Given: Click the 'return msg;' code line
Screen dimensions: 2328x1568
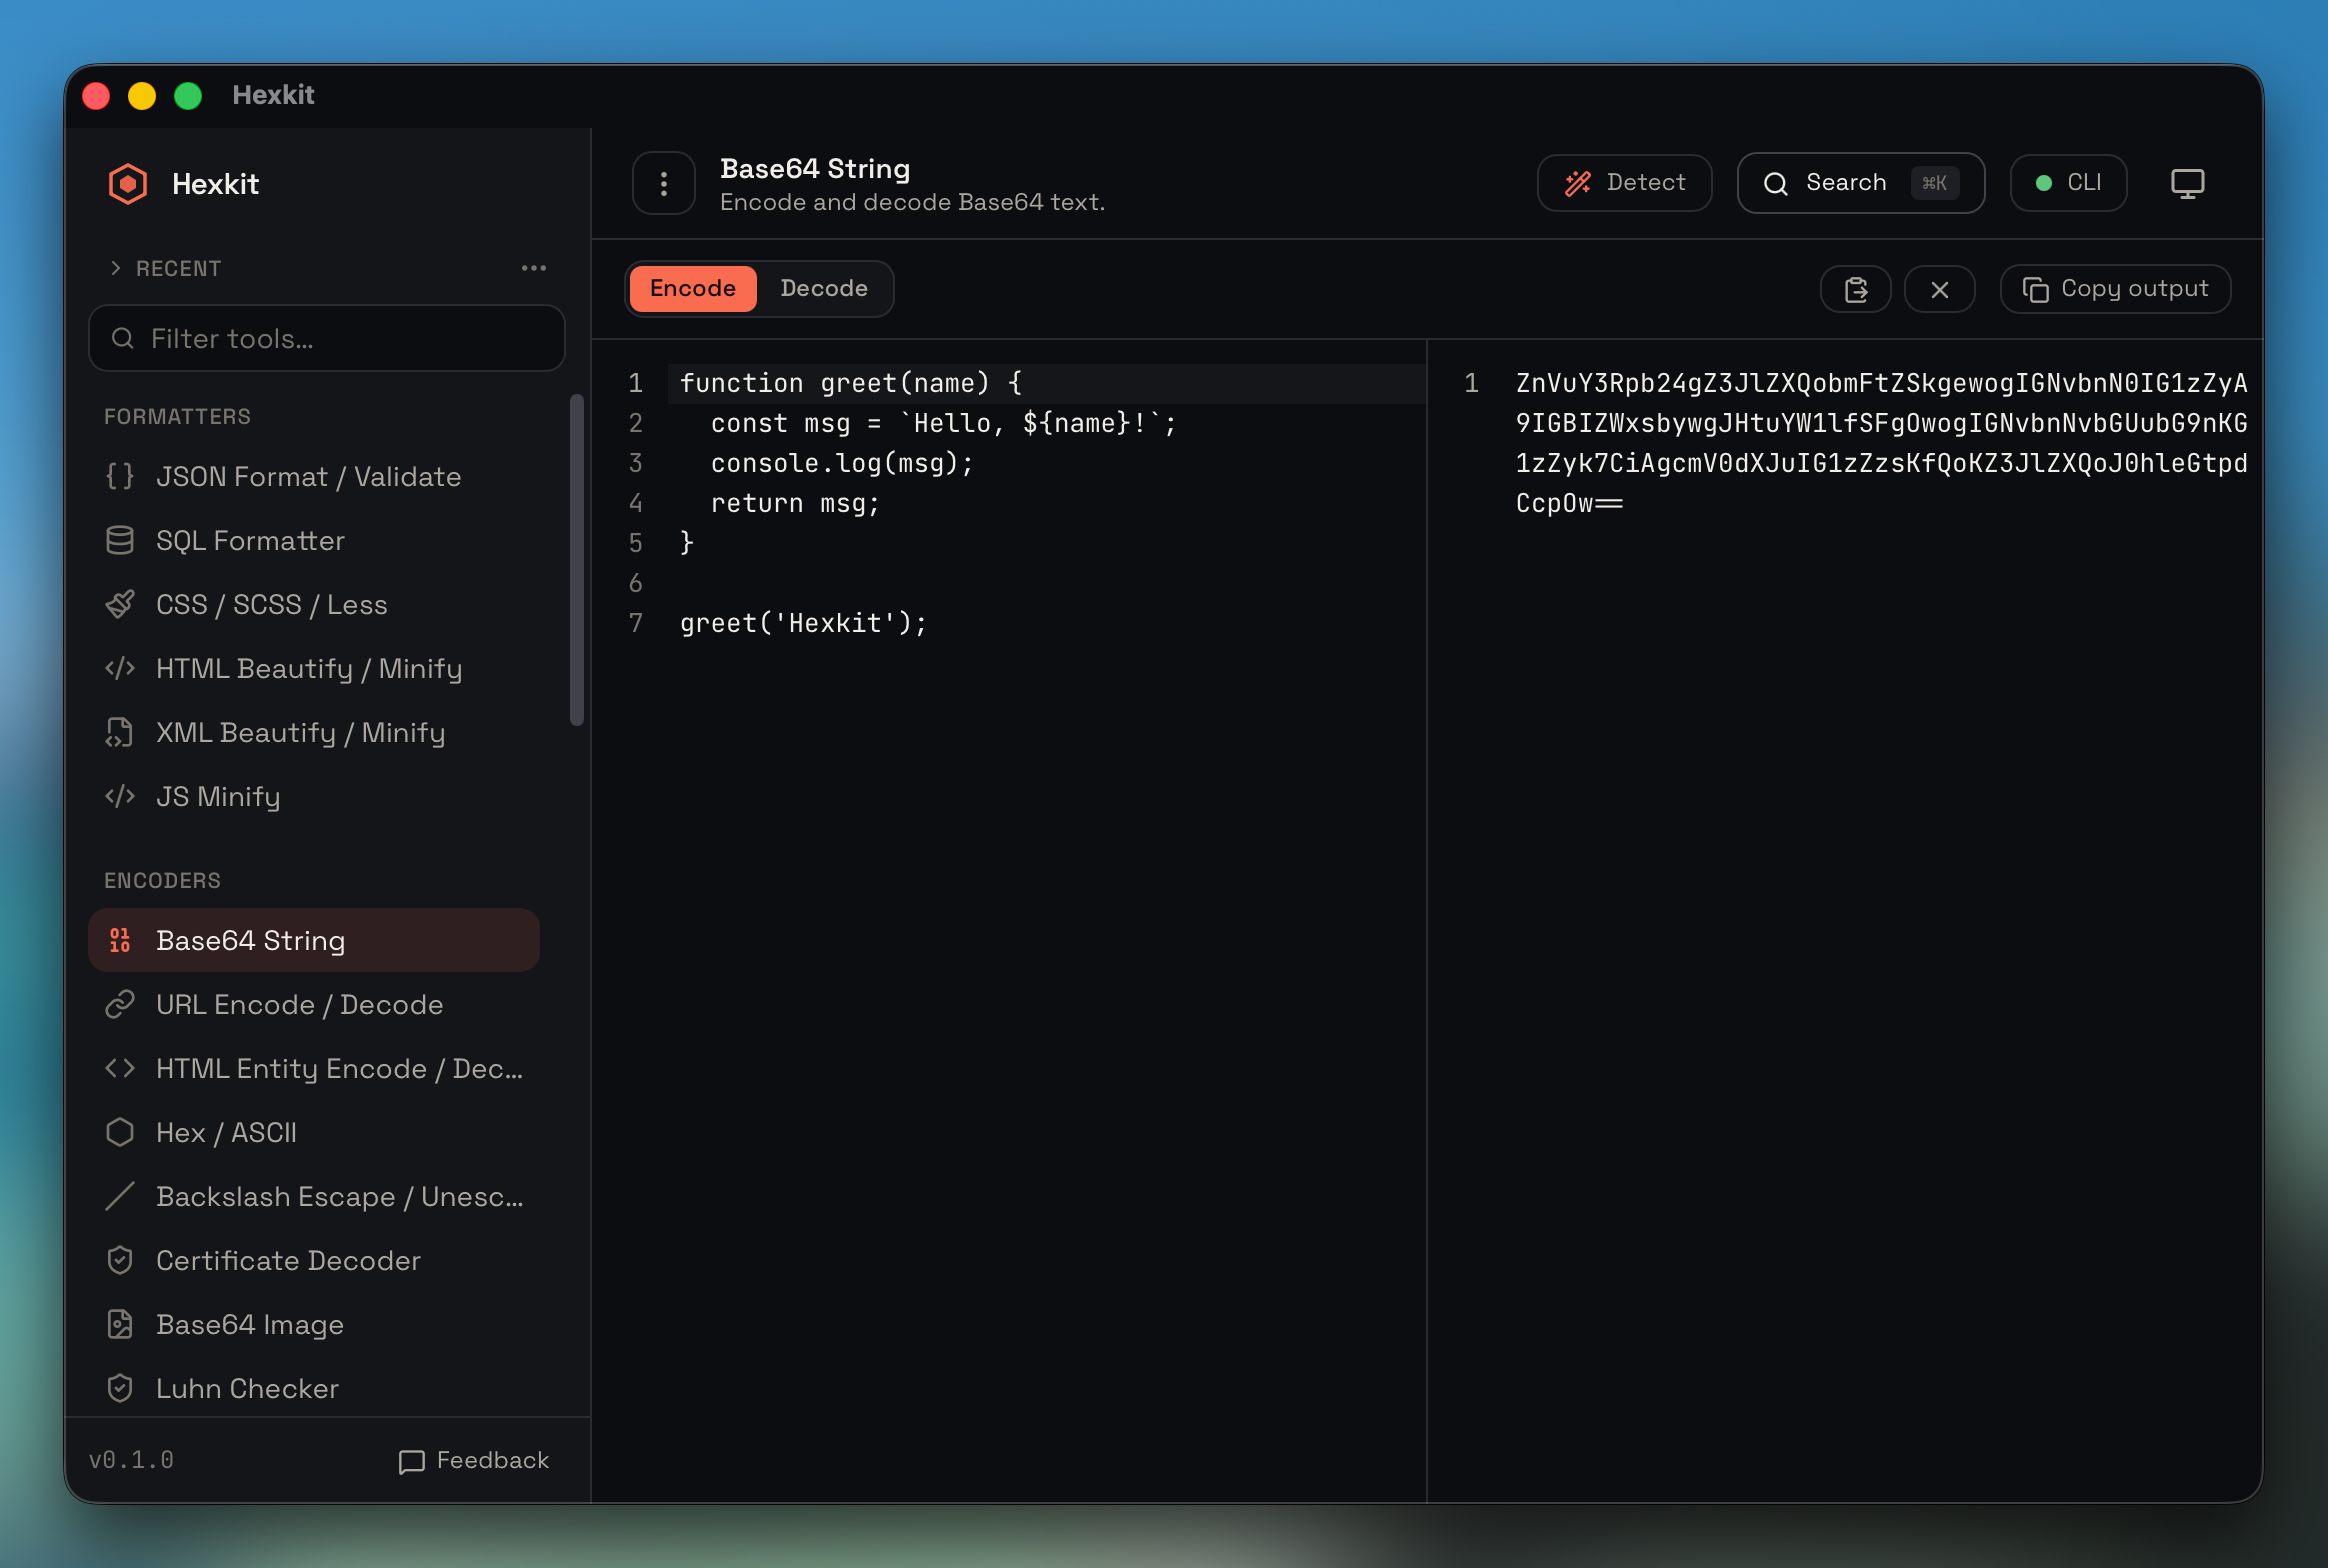Looking at the screenshot, I should (x=796, y=504).
